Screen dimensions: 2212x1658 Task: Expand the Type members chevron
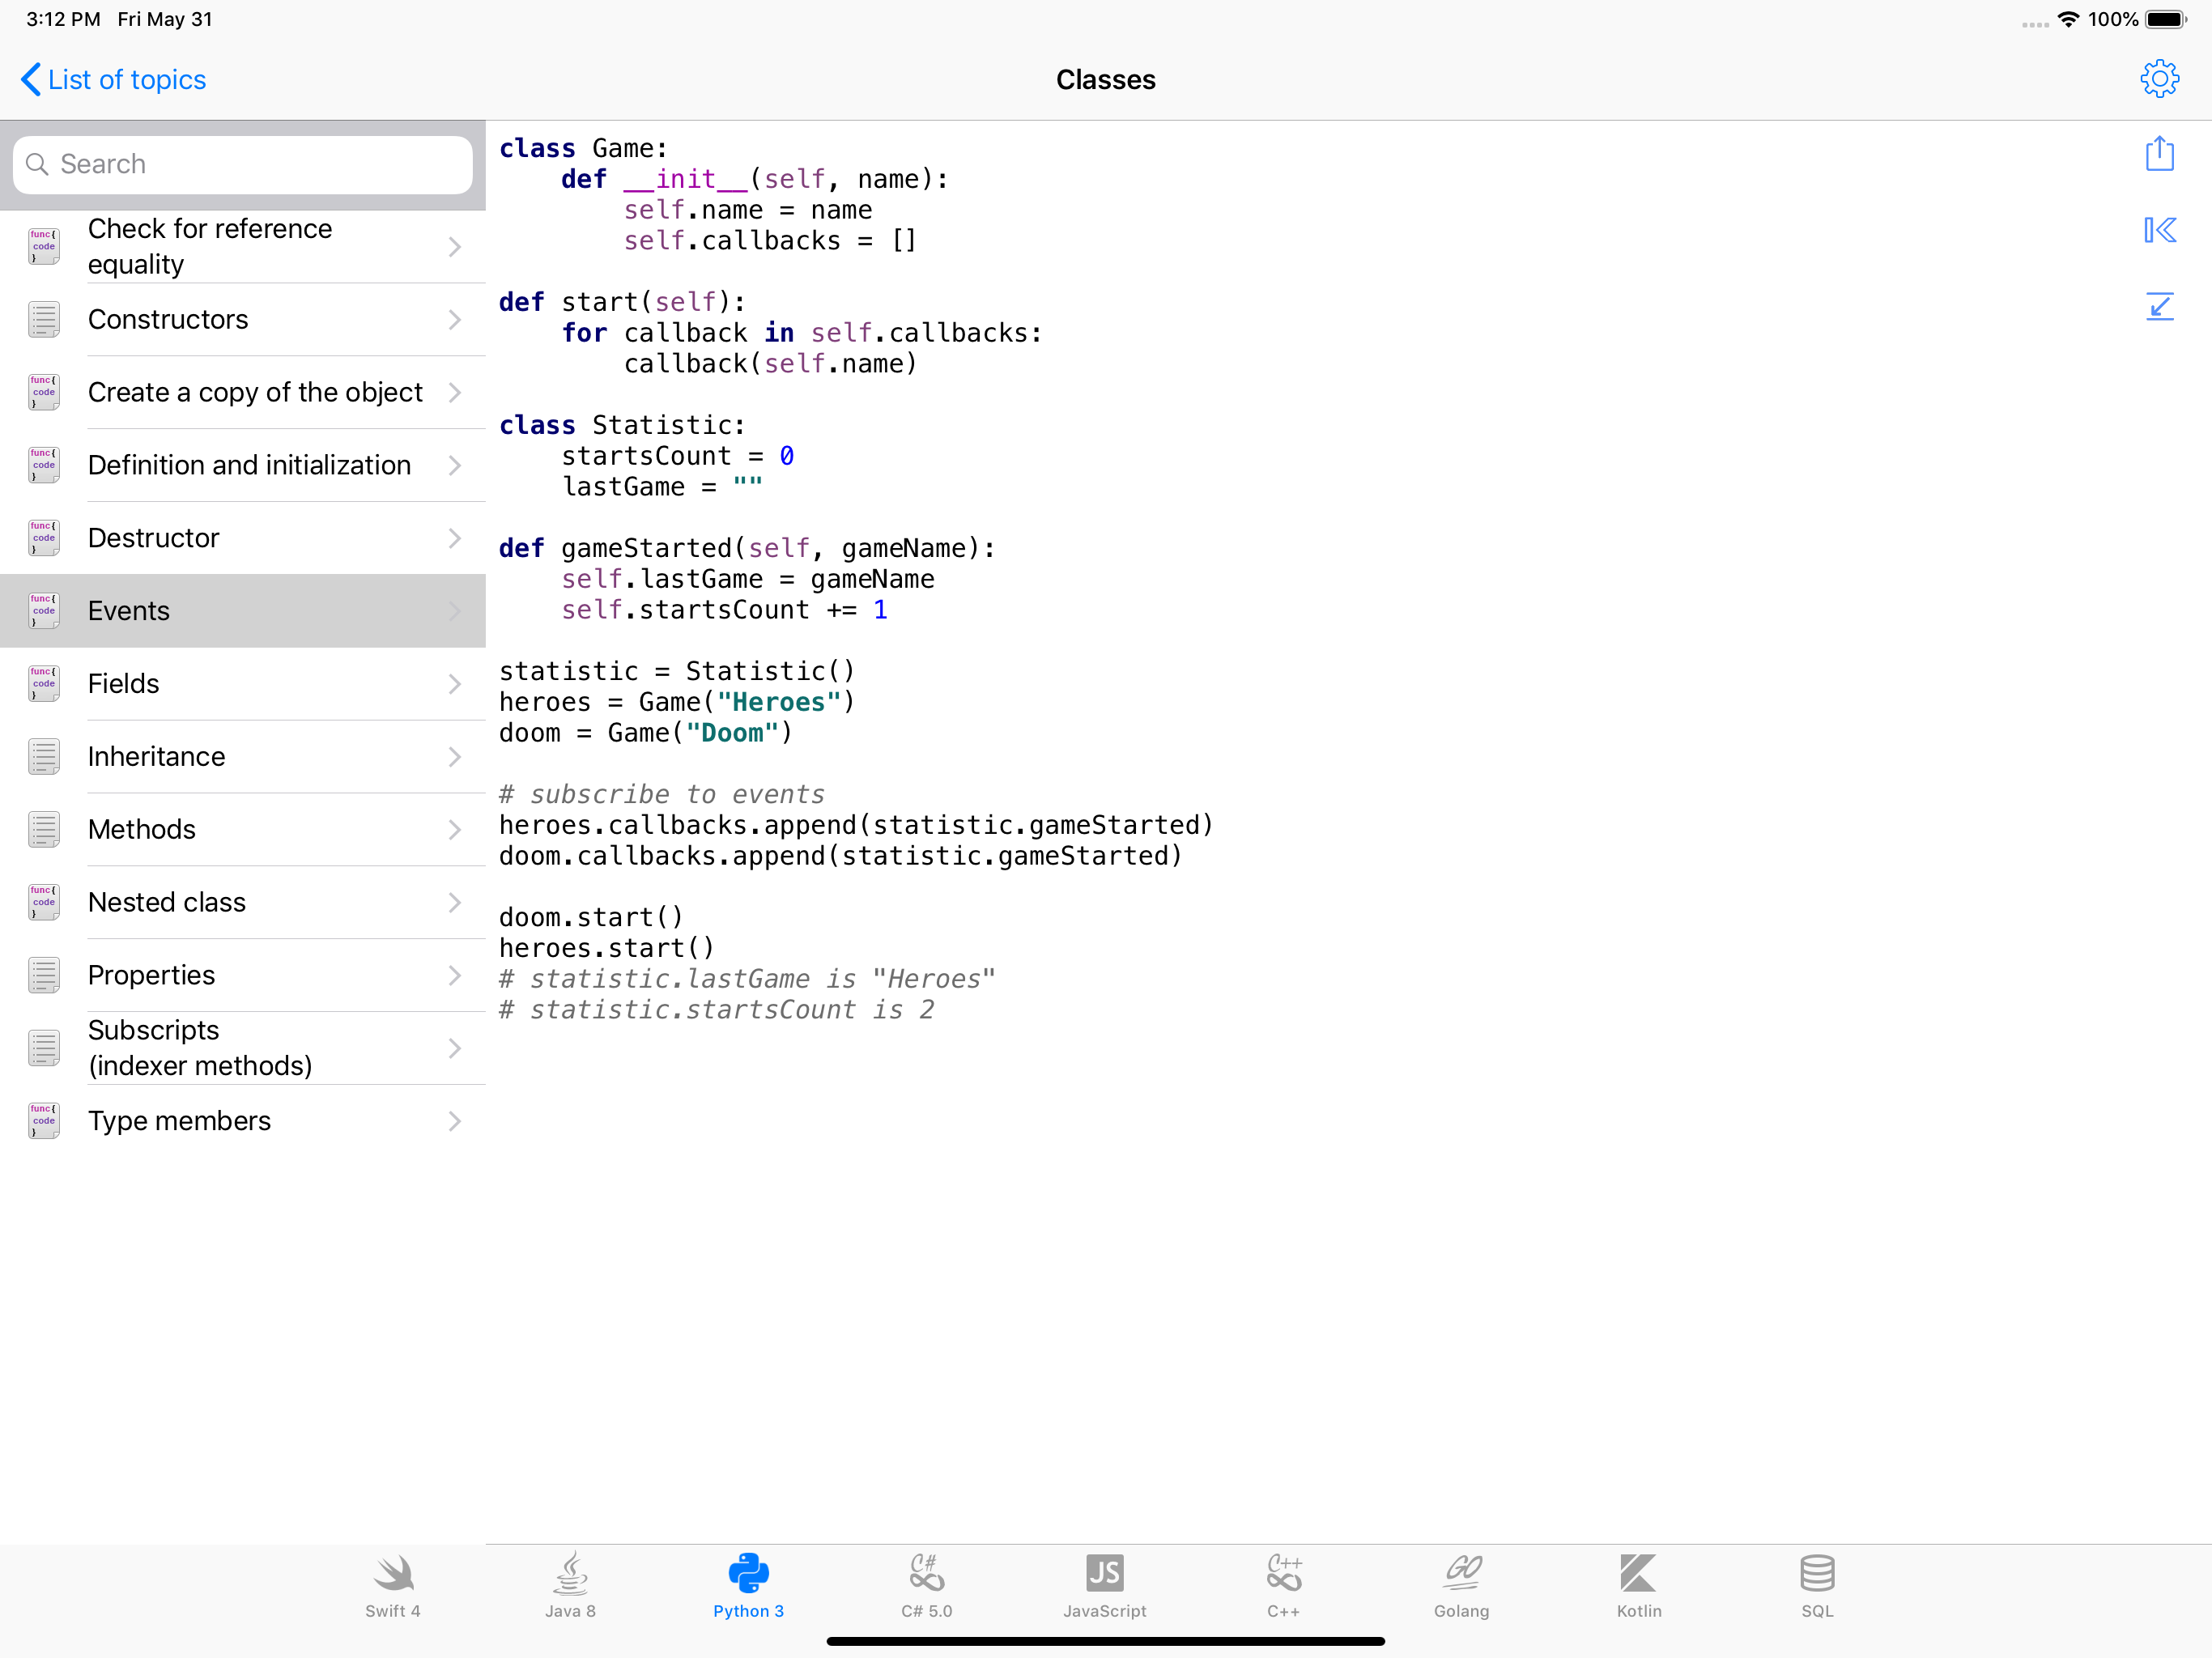455,1121
